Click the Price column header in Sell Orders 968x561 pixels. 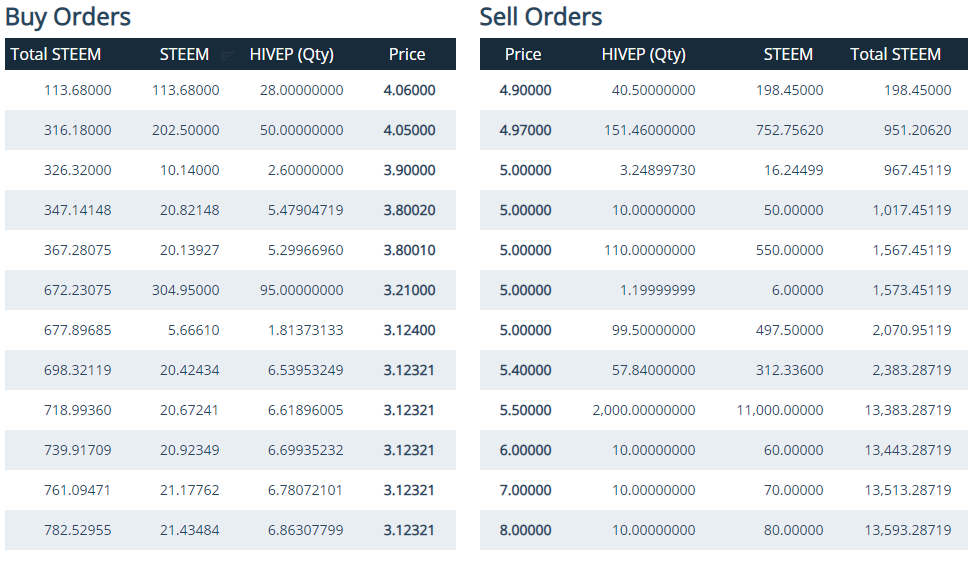click(523, 54)
